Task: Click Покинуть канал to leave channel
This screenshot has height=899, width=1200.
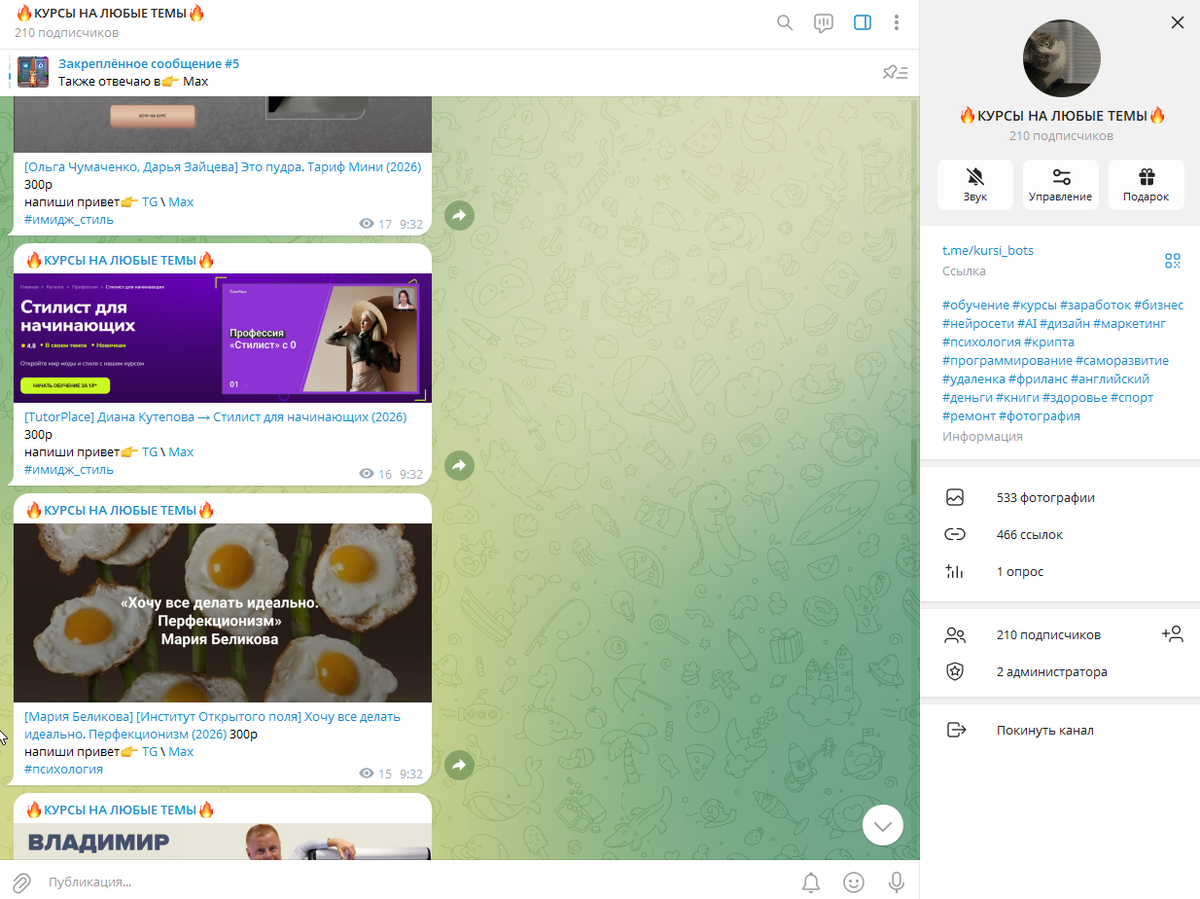Action: pos(1060,731)
